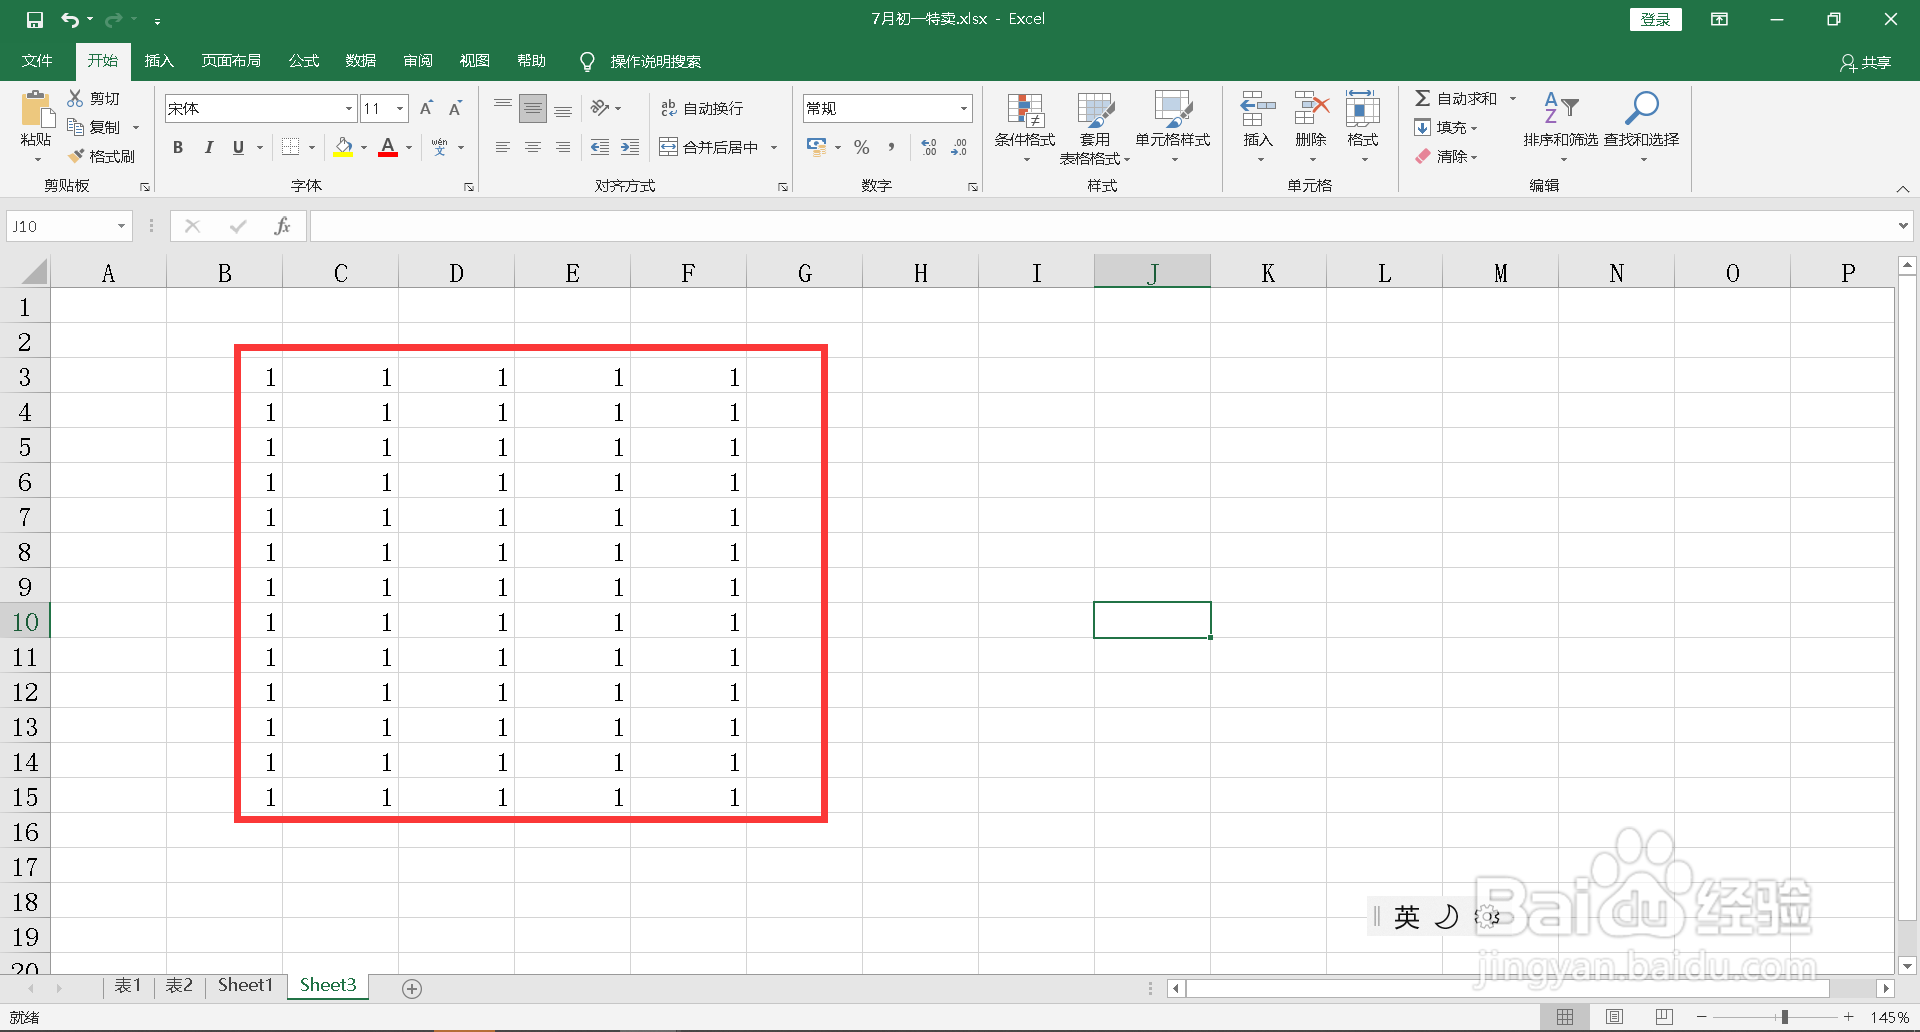
Task: Click the Share (共享) button
Action: tap(1866, 62)
